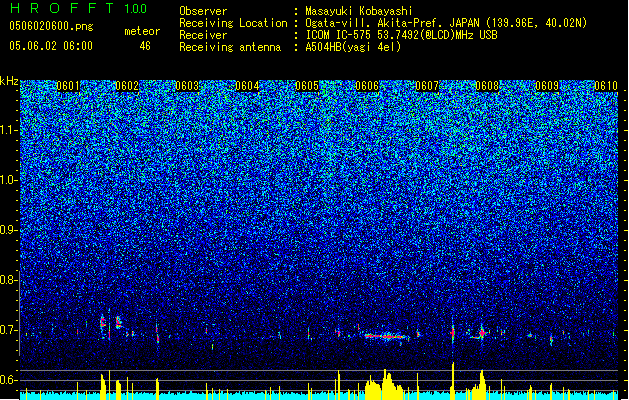Image resolution: width=629 pixels, height=400 pixels.
Task: Click the 0610 time marker
Action: [x=606, y=86]
